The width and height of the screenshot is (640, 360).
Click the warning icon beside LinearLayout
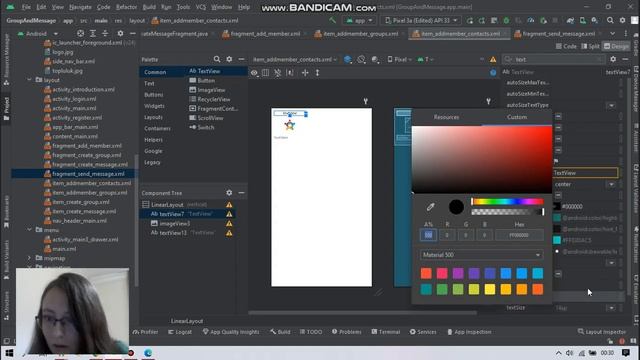coord(229,204)
